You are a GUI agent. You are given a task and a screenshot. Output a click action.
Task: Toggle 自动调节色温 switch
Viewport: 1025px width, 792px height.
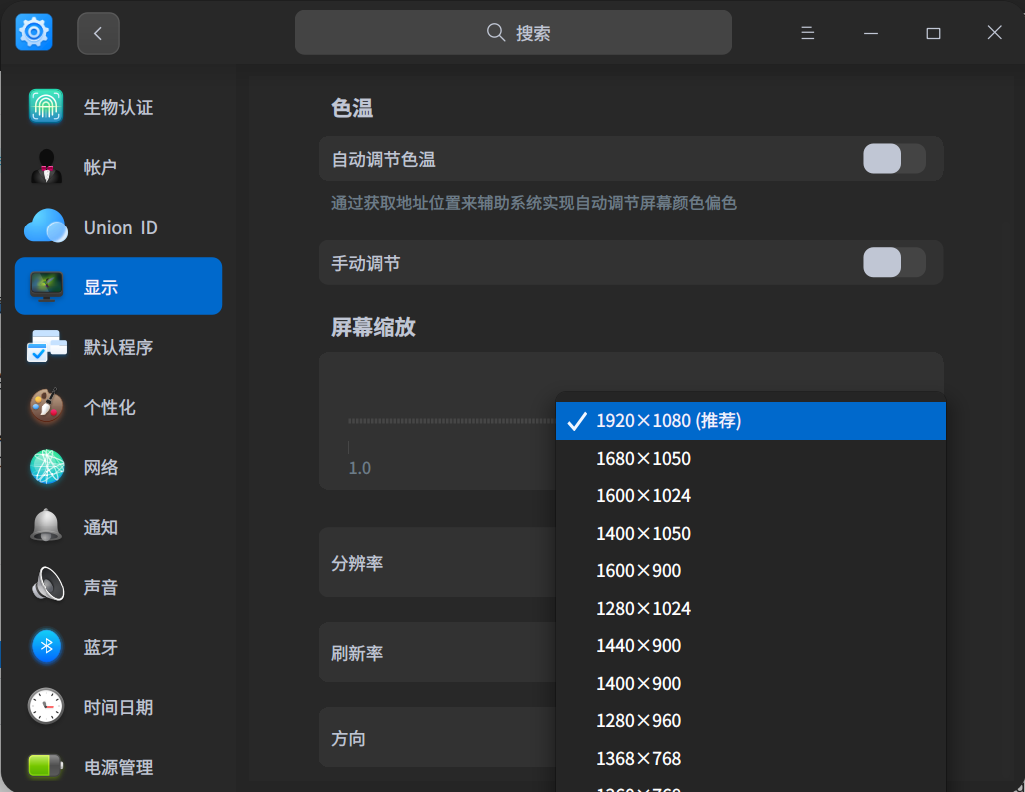pyautogui.click(x=894, y=159)
